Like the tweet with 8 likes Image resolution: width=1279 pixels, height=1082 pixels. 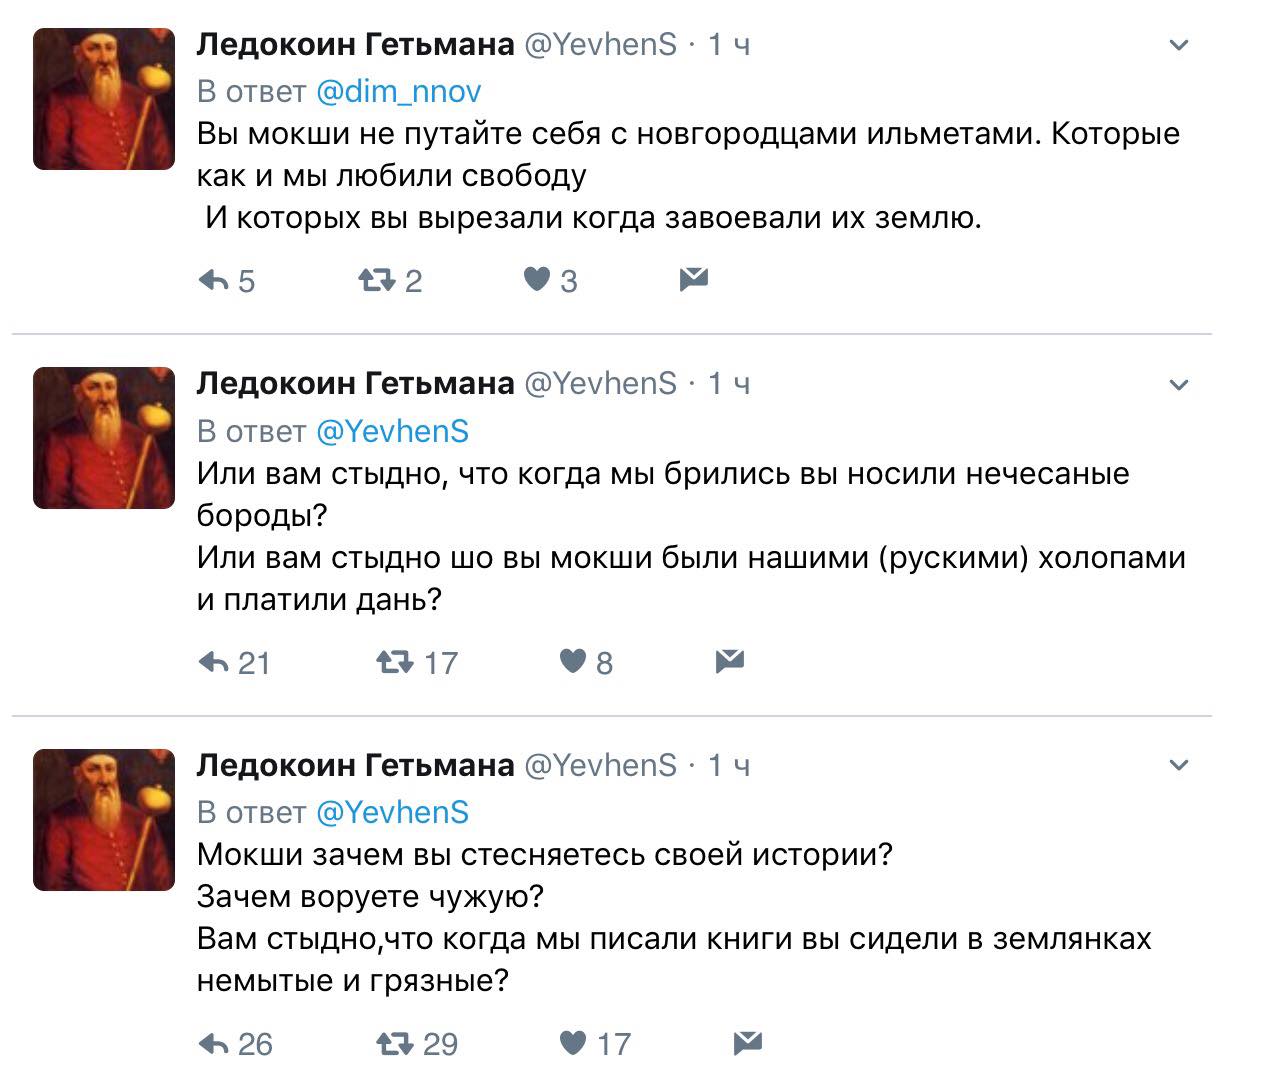point(572,661)
